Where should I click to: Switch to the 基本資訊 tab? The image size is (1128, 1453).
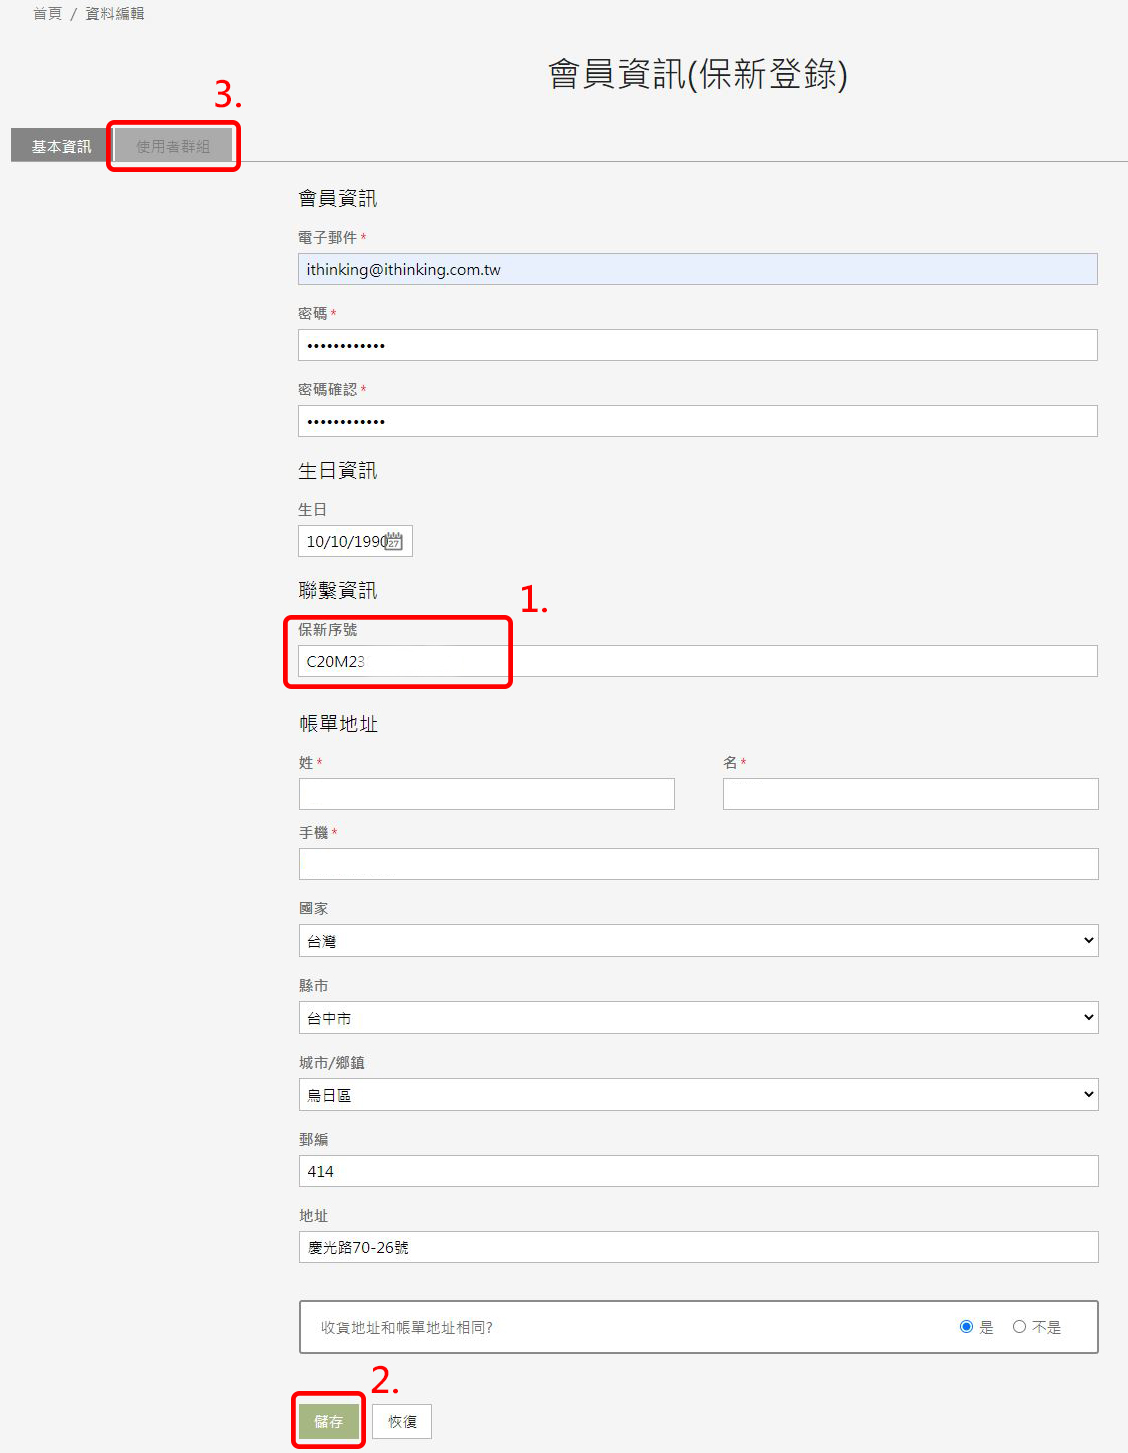point(61,146)
